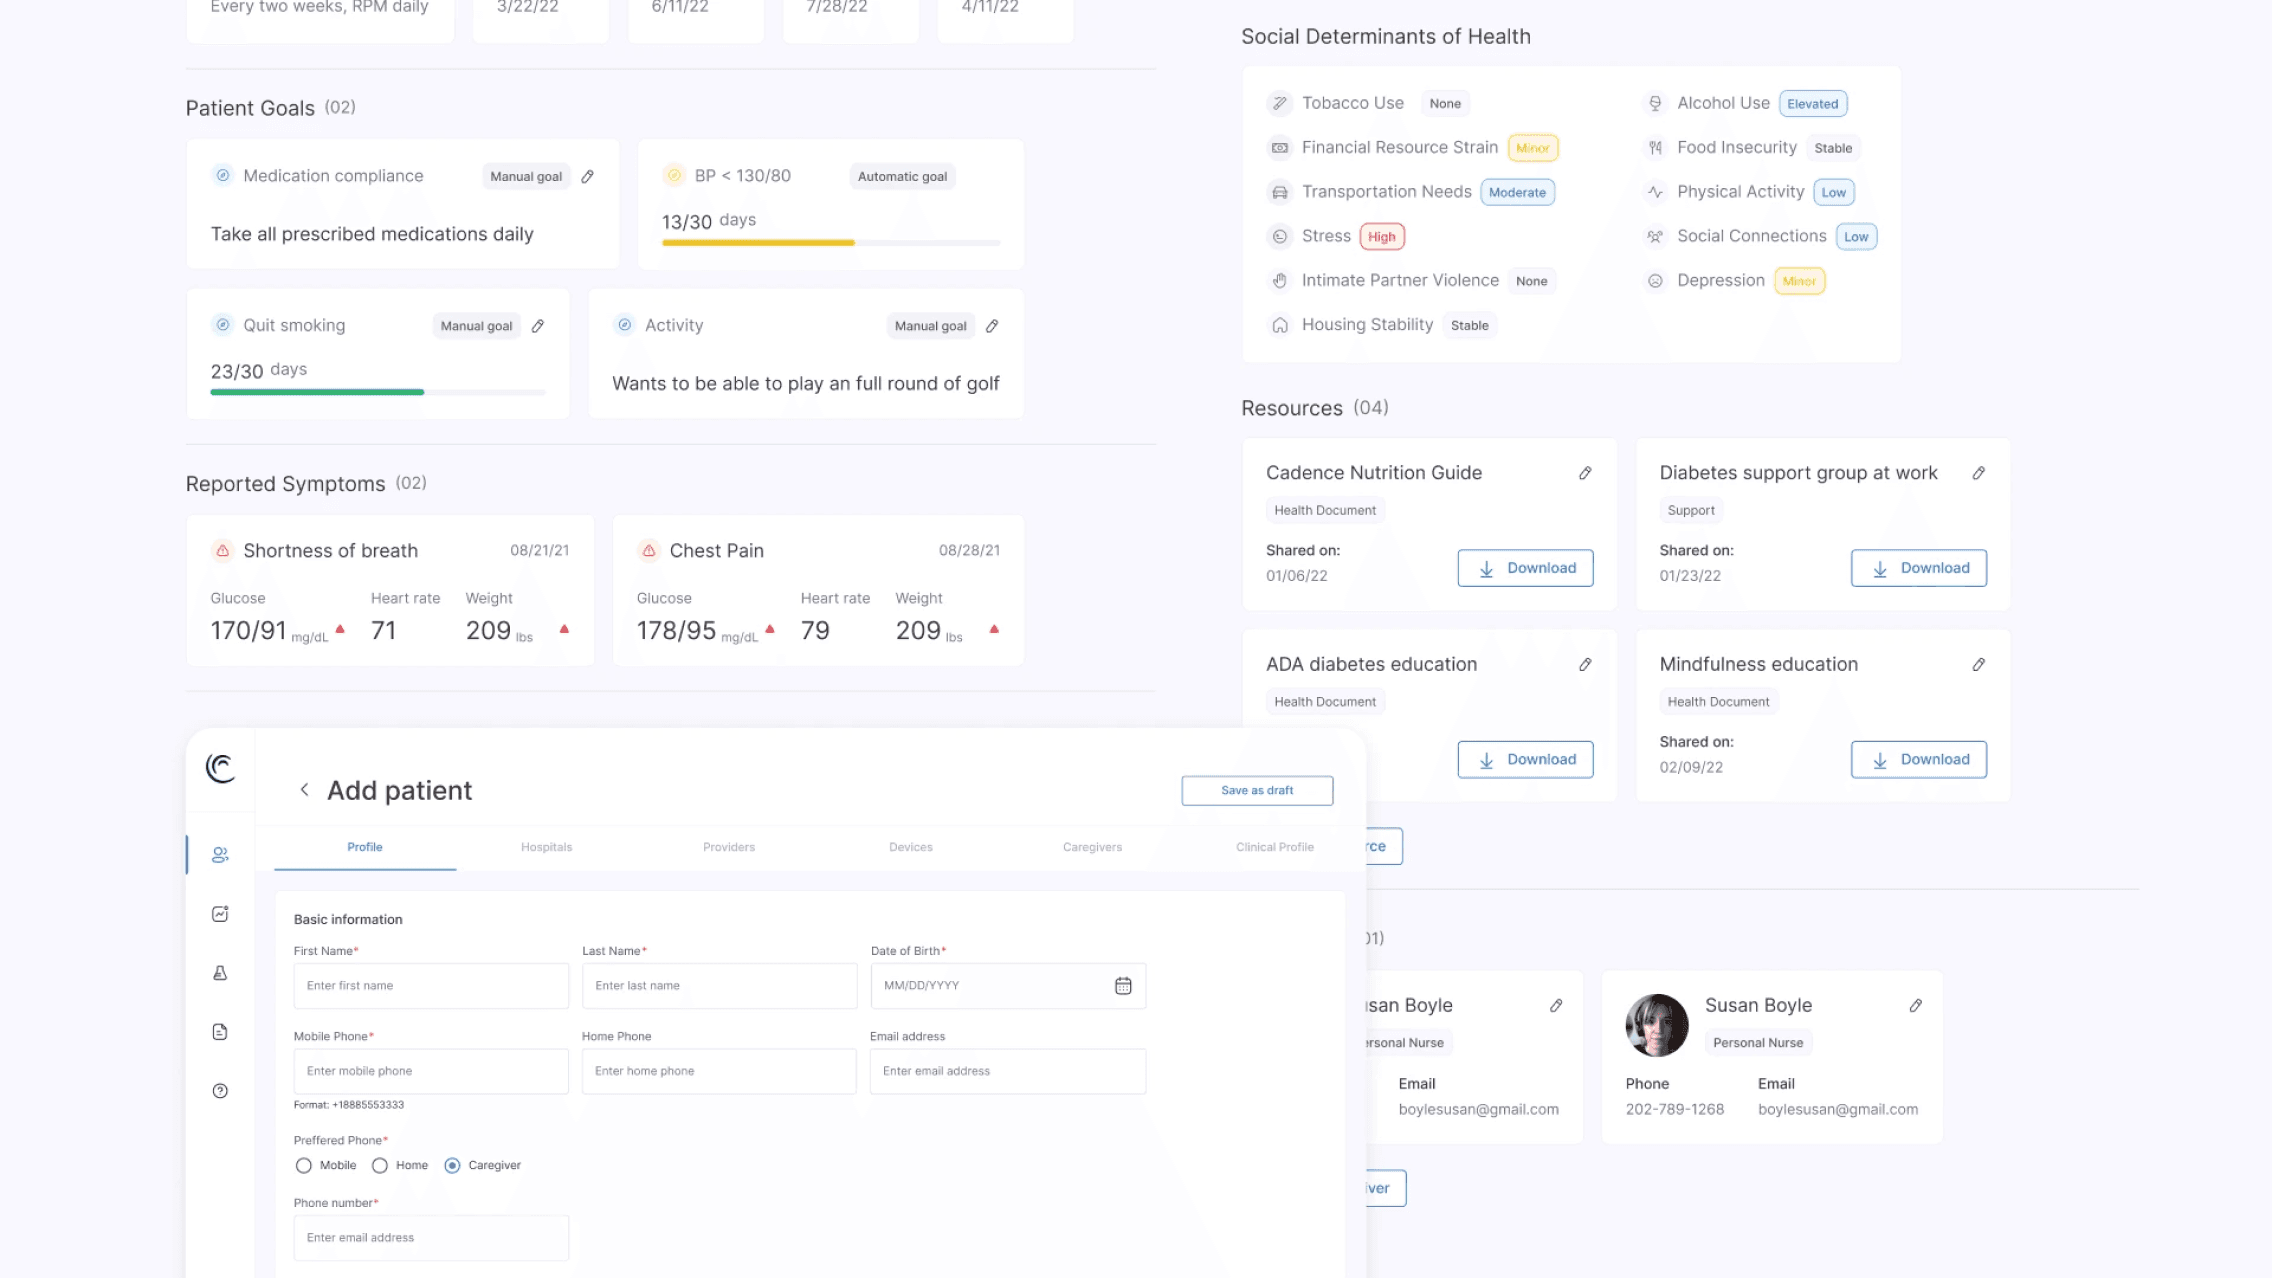Switch to the Caregivers tab
Viewport: 2272px width, 1278px height.
[x=1092, y=847]
